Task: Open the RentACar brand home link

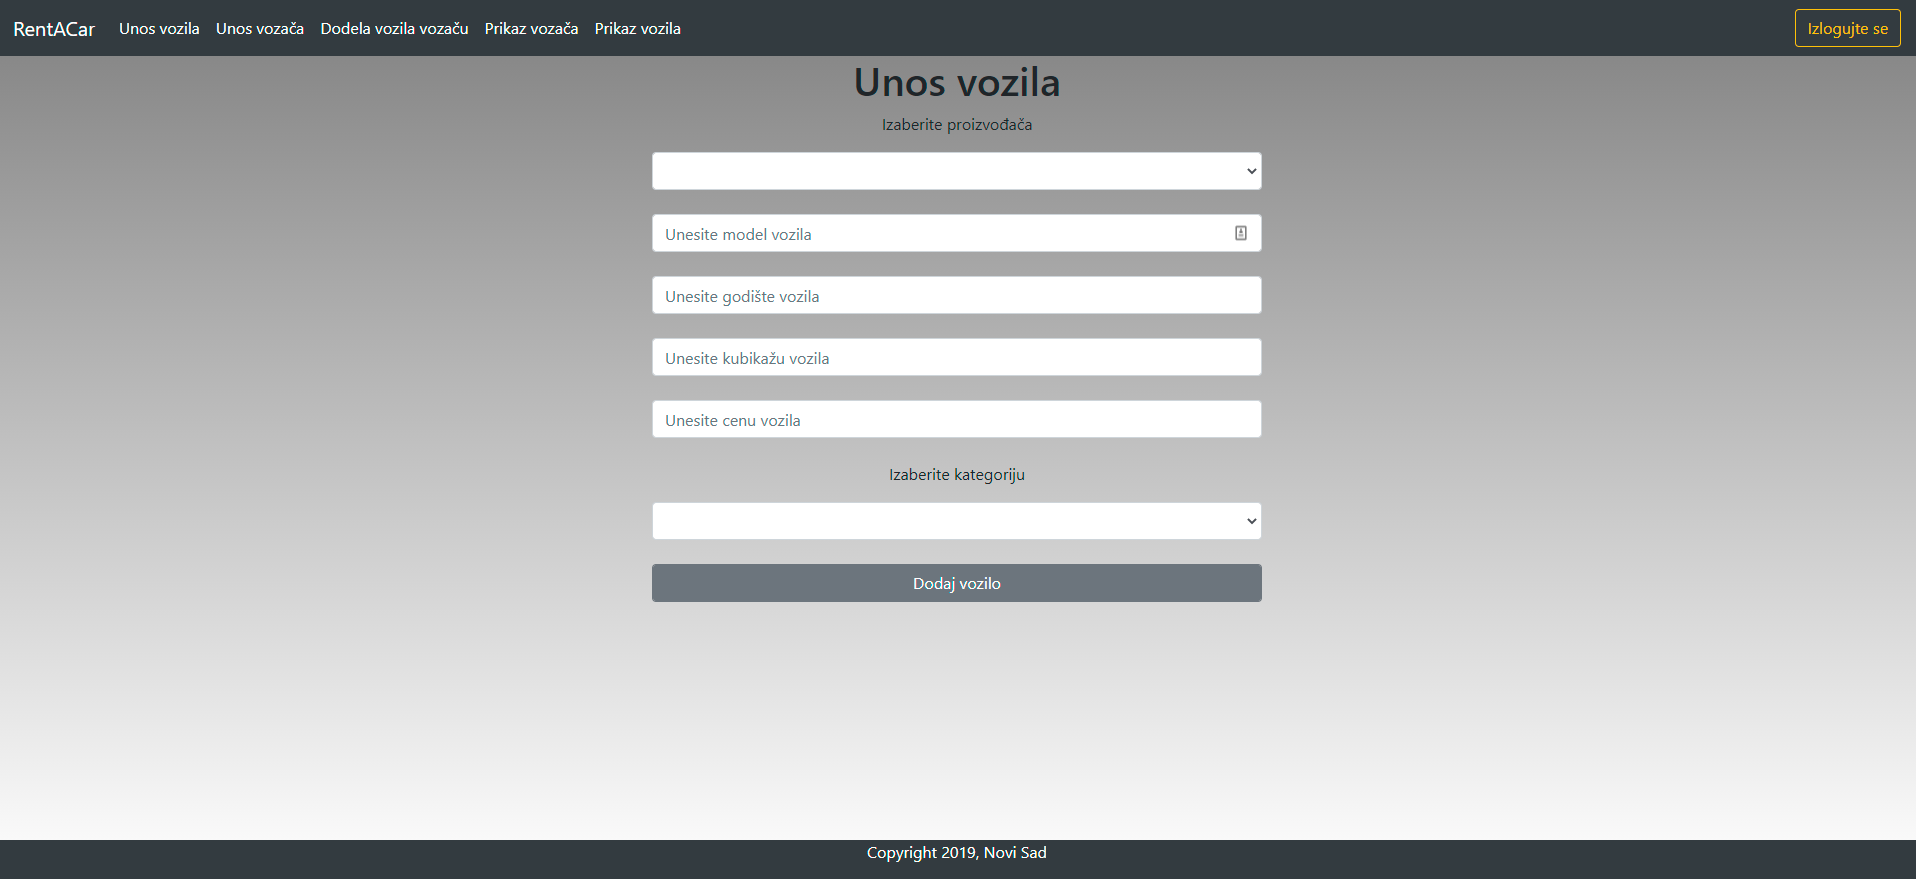Action: (x=54, y=29)
